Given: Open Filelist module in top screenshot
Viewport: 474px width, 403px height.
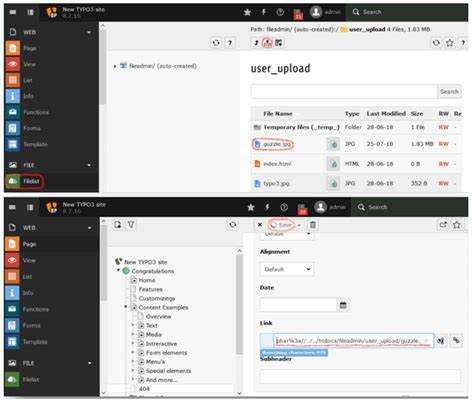Looking at the screenshot, I should (24, 181).
